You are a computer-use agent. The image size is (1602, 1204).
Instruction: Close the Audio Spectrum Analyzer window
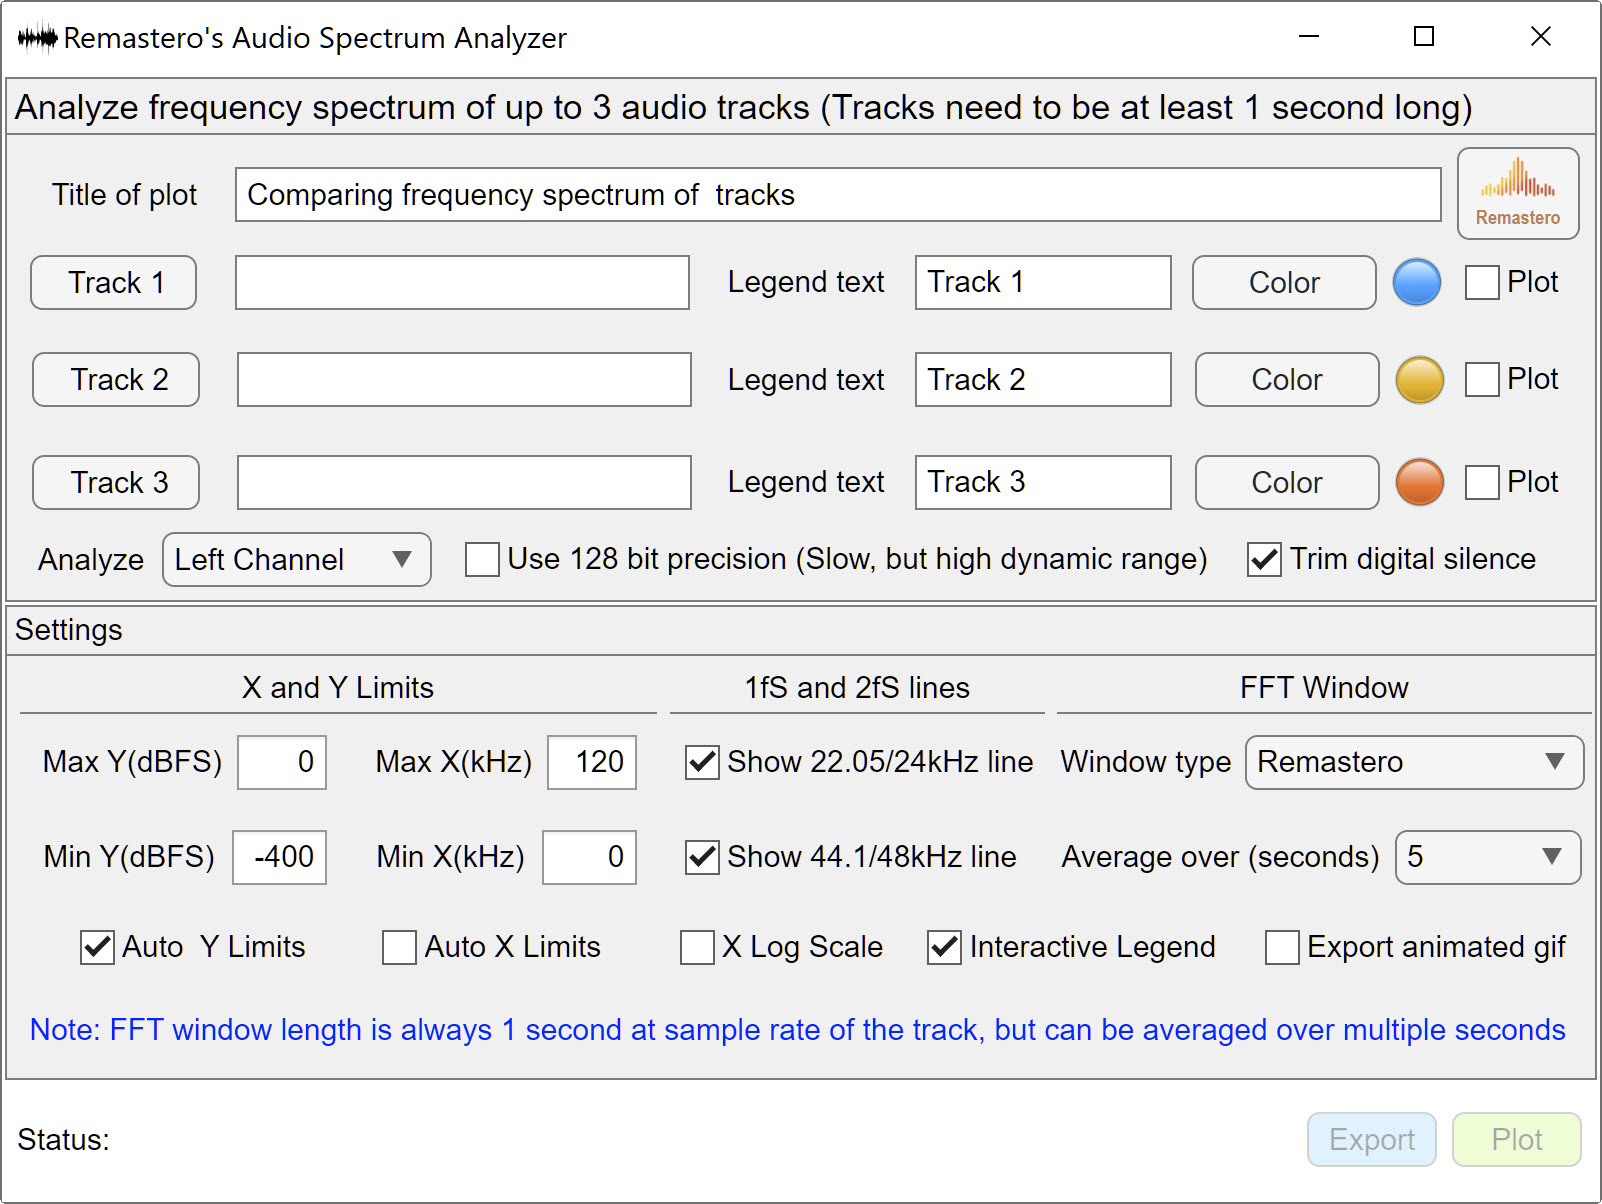pos(1541,37)
